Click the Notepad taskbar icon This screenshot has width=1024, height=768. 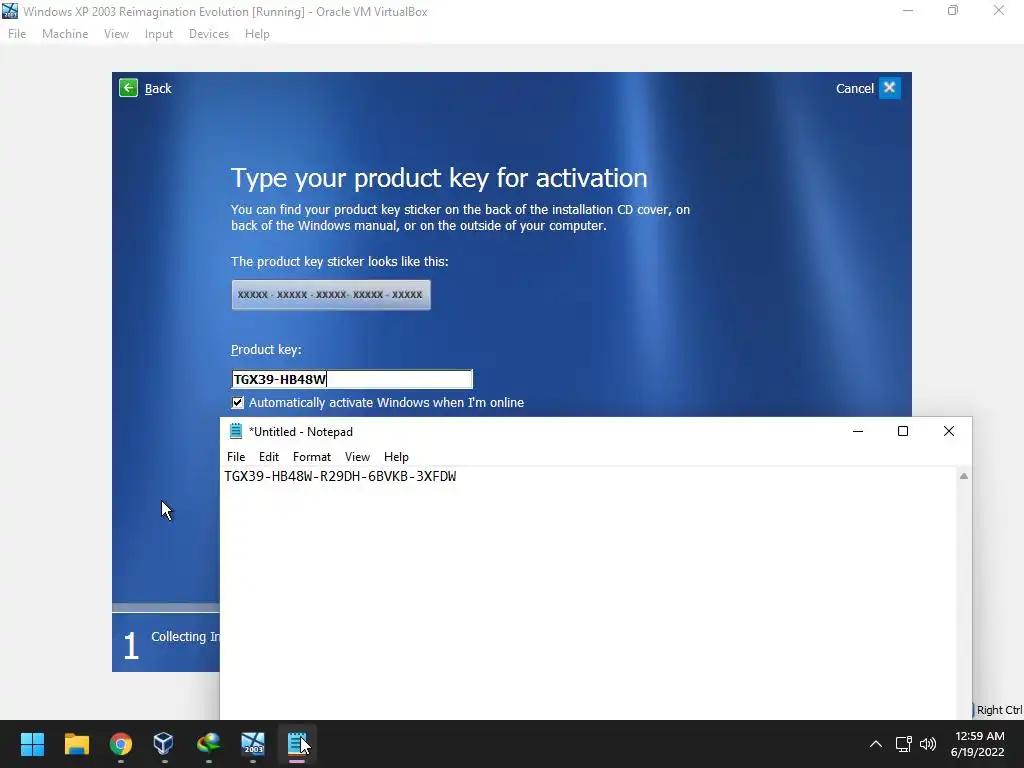click(x=297, y=744)
